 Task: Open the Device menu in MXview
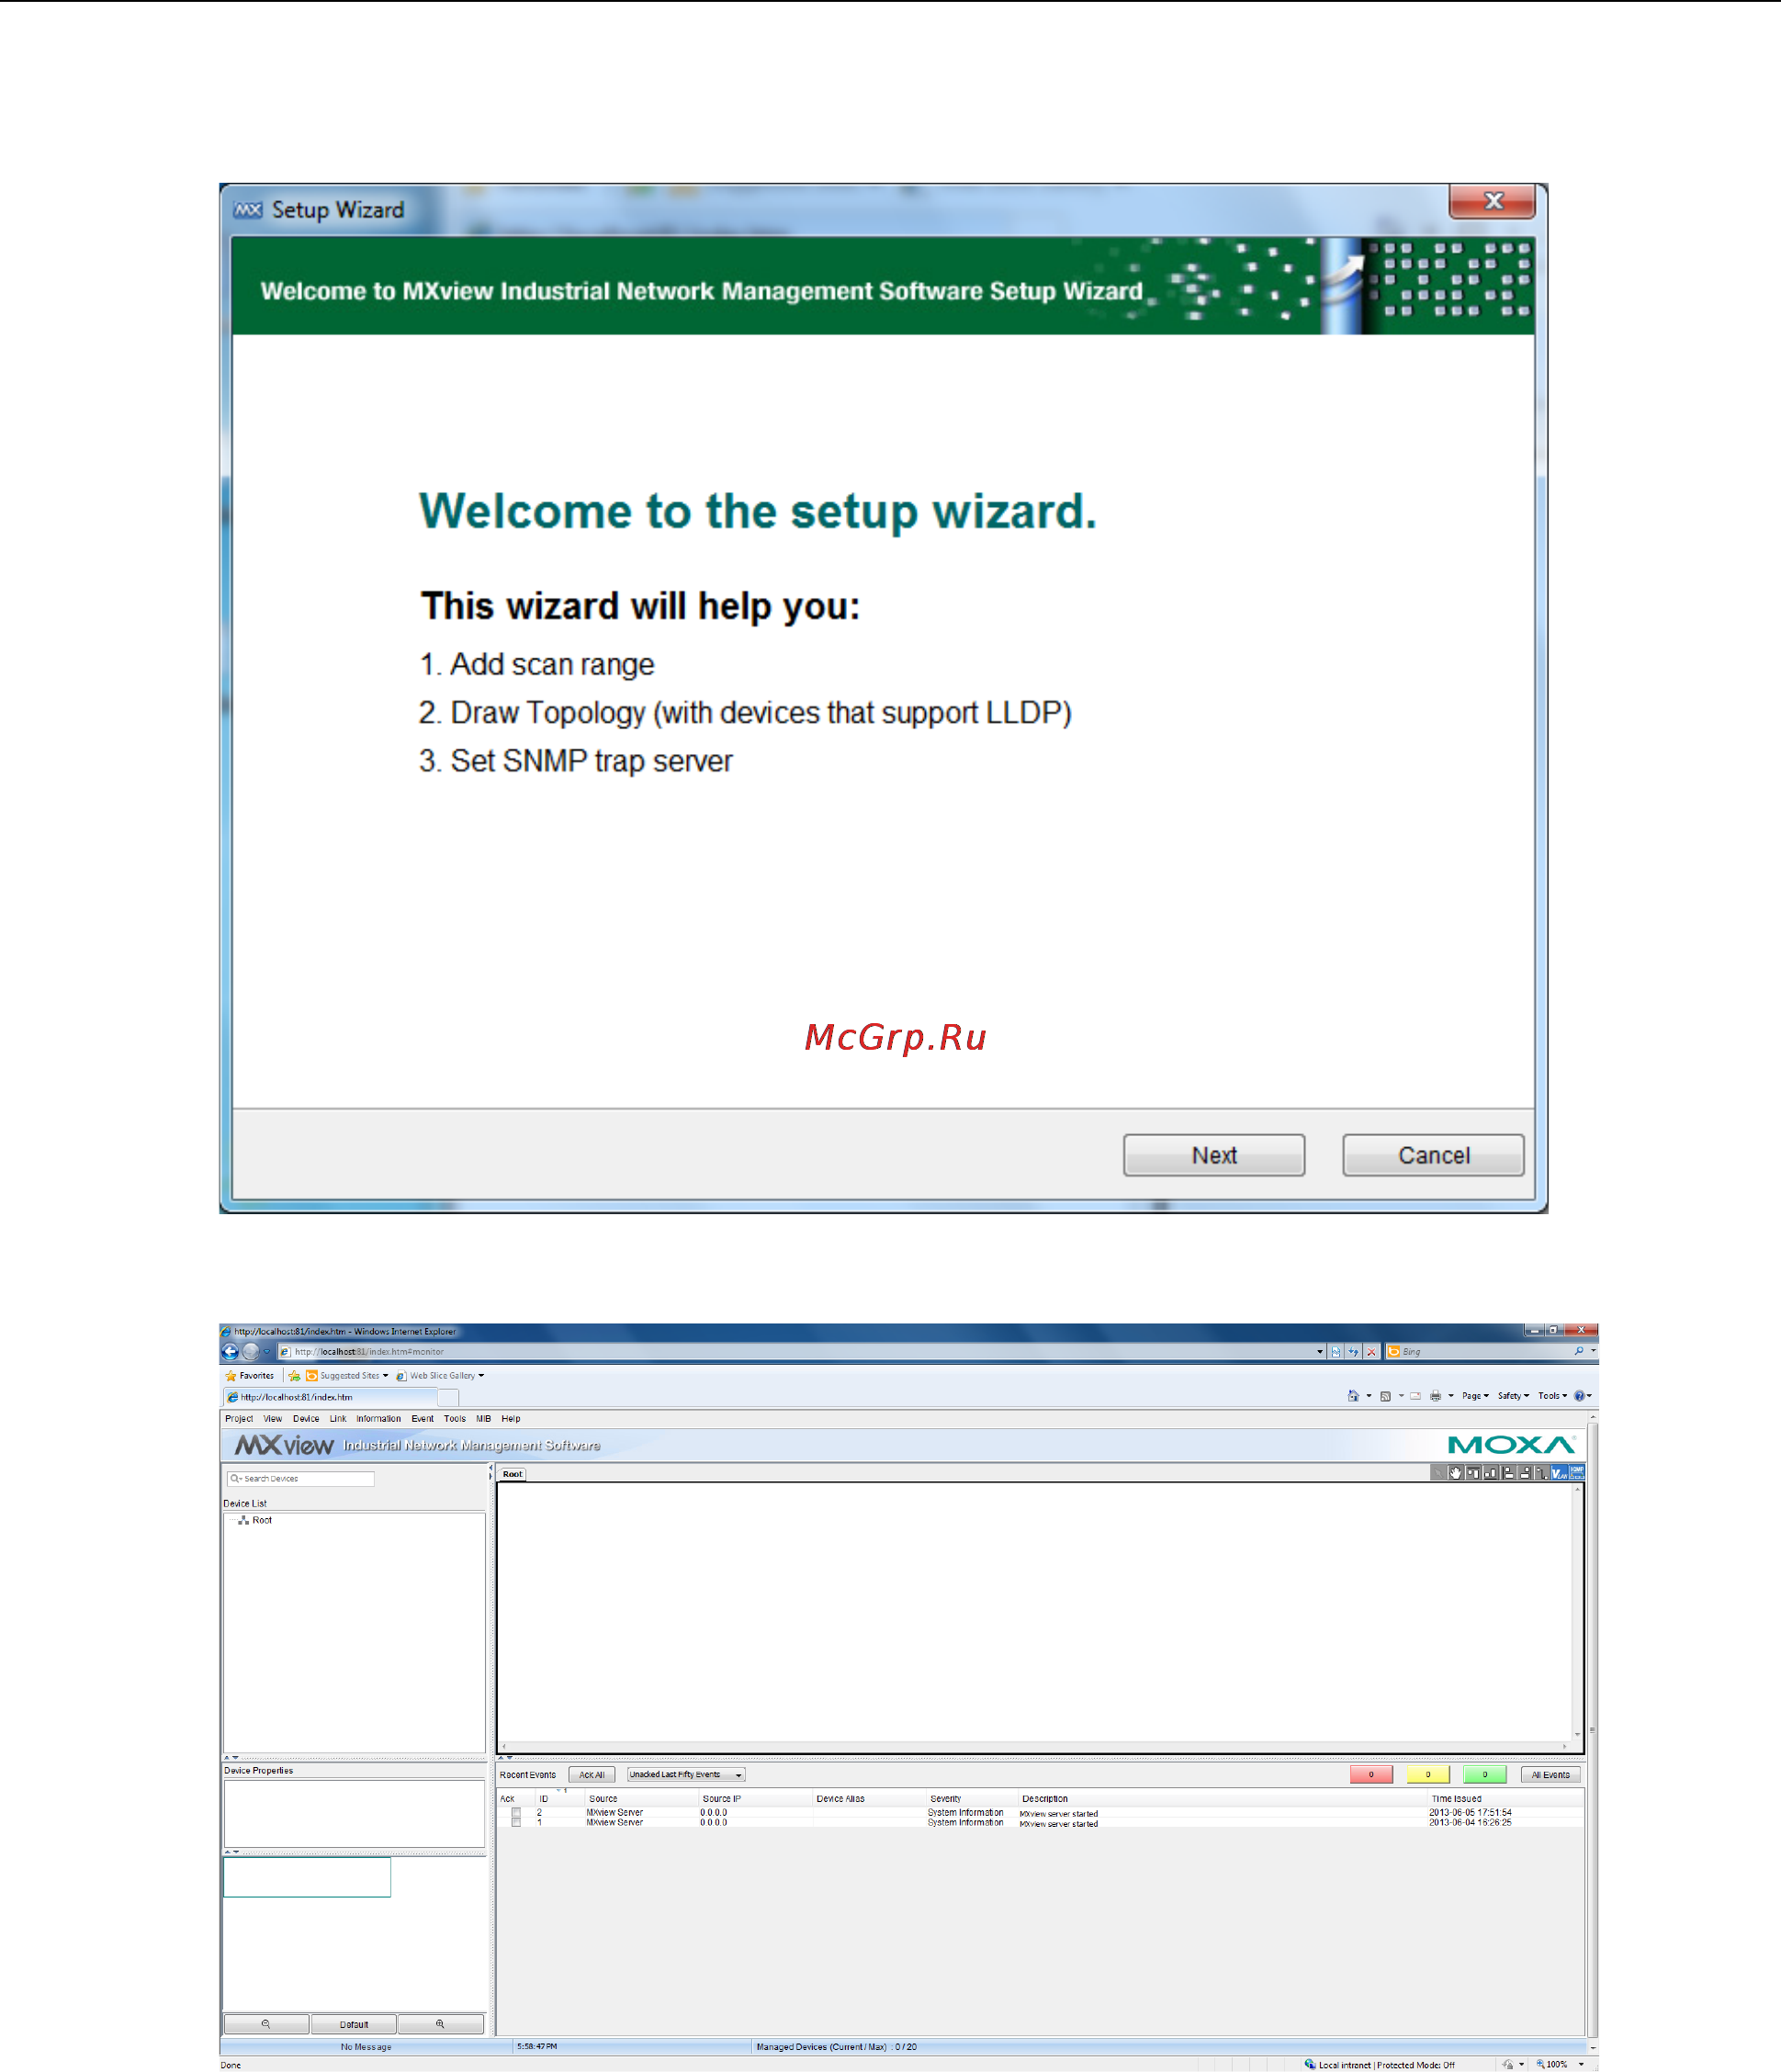[306, 1419]
